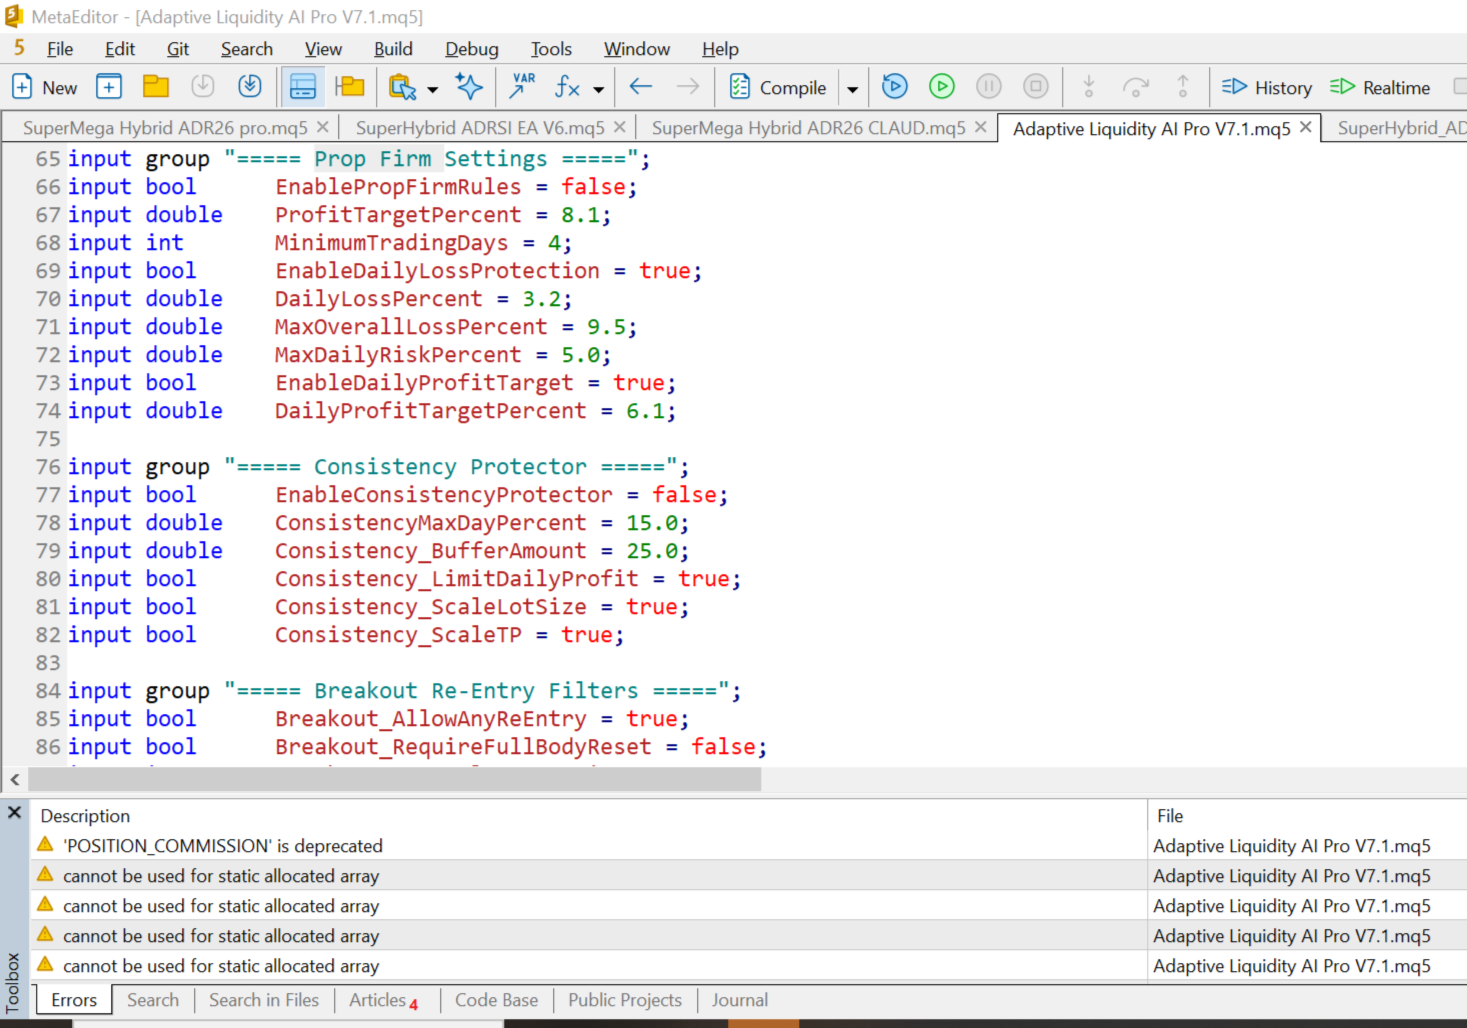The width and height of the screenshot is (1467, 1028).
Task: Open the Debug menu
Action: coord(472,49)
